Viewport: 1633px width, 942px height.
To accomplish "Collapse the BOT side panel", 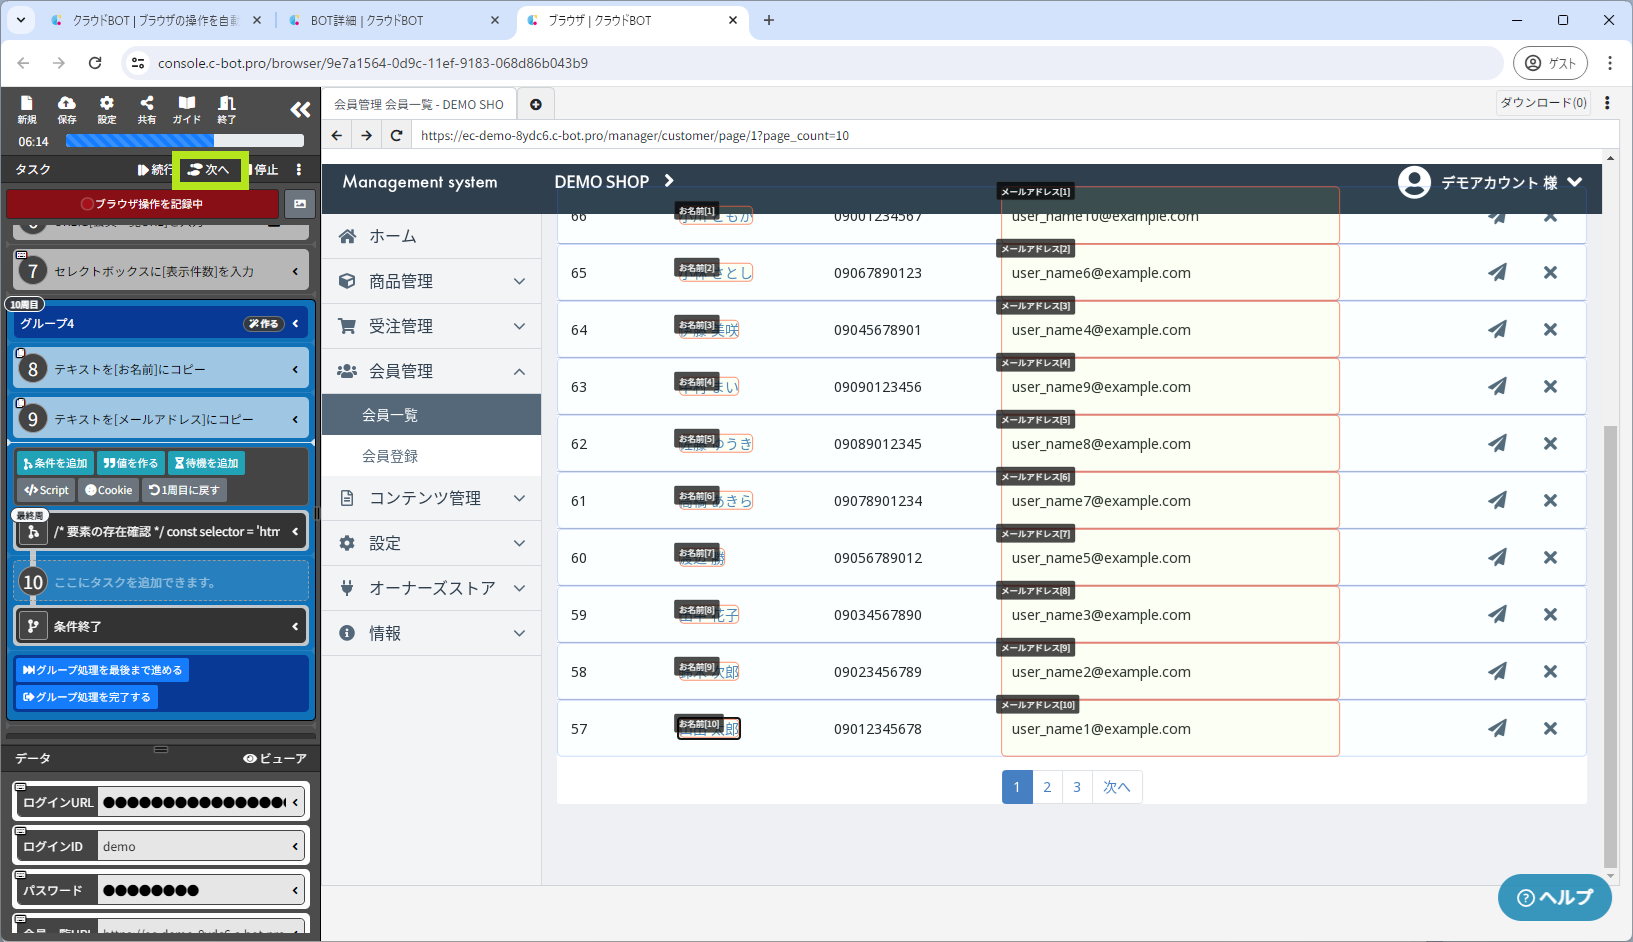I will coord(300,109).
